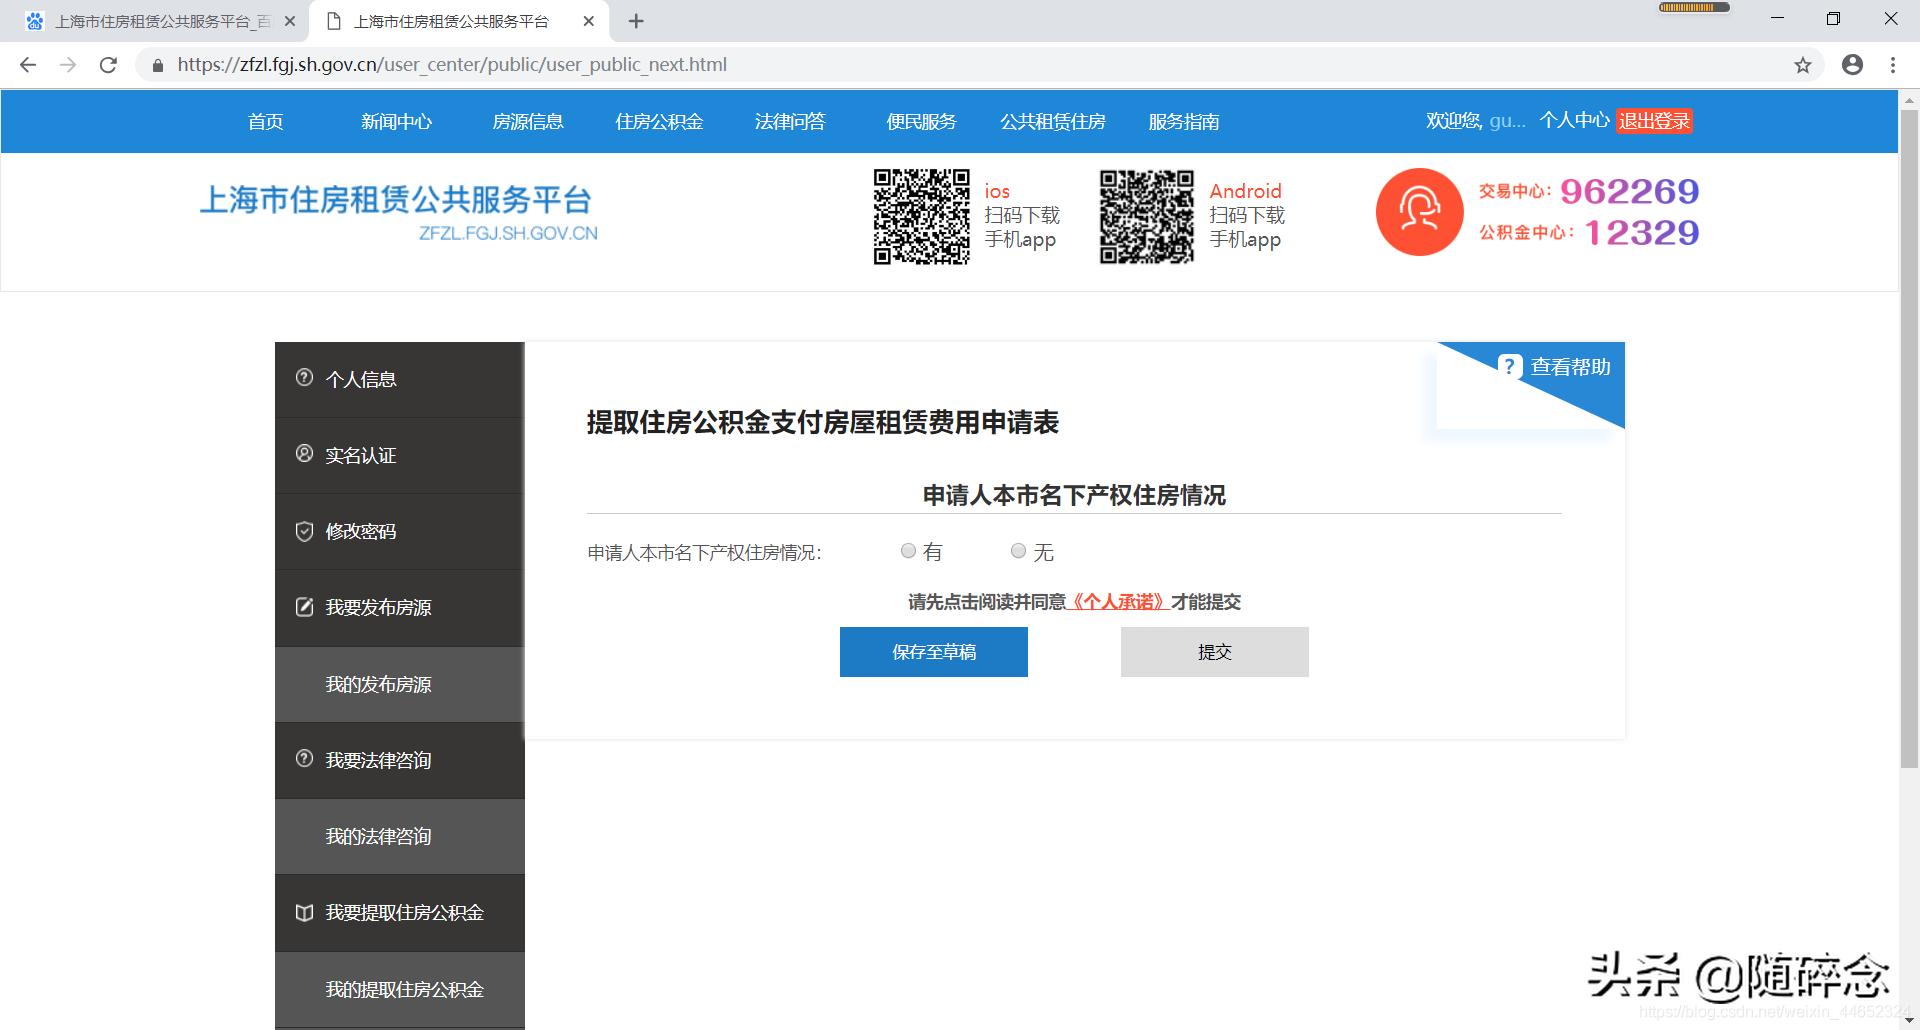Open 我要法律咨询 via its question icon

coord(305,760)
